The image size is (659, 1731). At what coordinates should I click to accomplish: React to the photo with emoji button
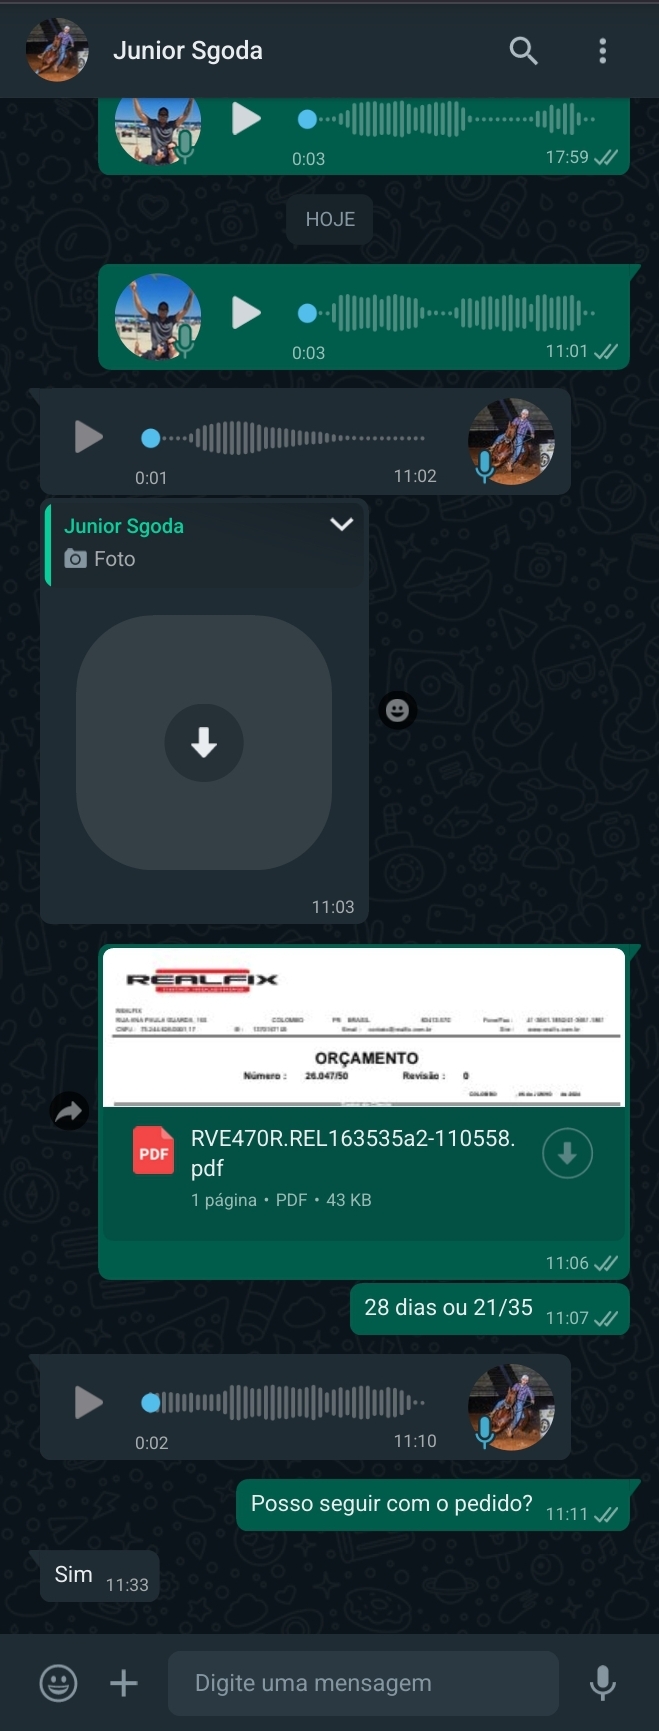coord(398,710)
